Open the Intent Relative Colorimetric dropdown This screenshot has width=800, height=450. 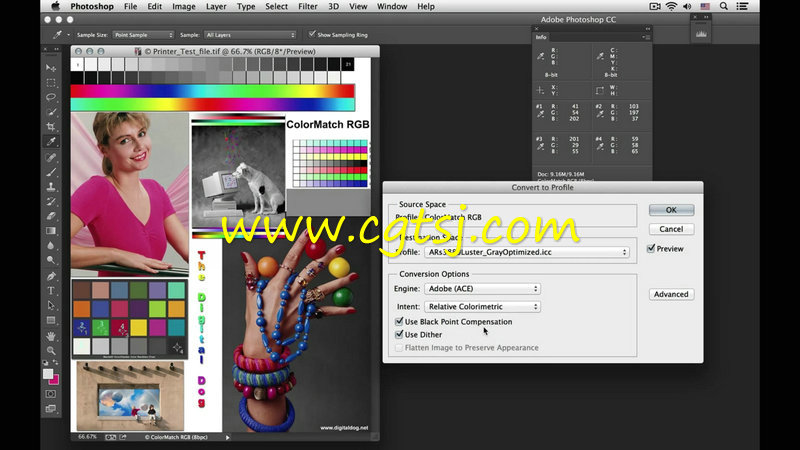[x=482, y=307]
